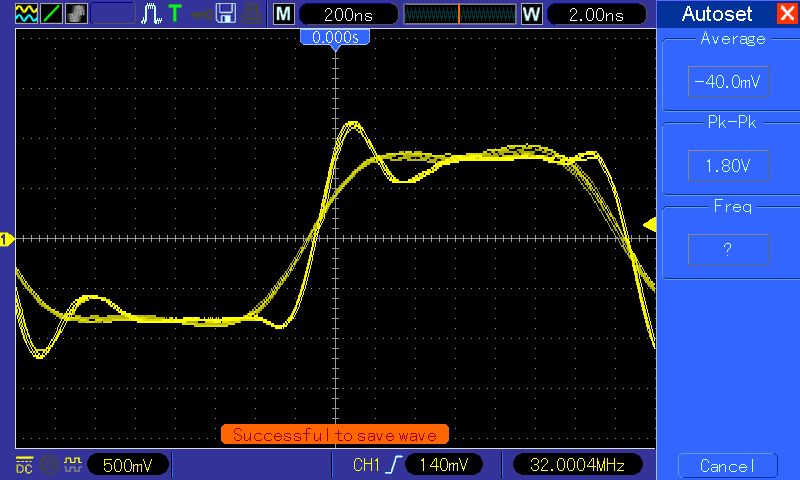Select the Pk-Pk measurement value 1.80V

[x=728, y=166]
